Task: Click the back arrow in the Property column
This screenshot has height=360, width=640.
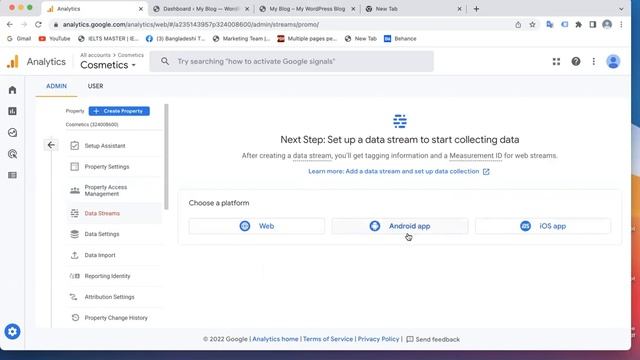Action: (x=51, y=145)
